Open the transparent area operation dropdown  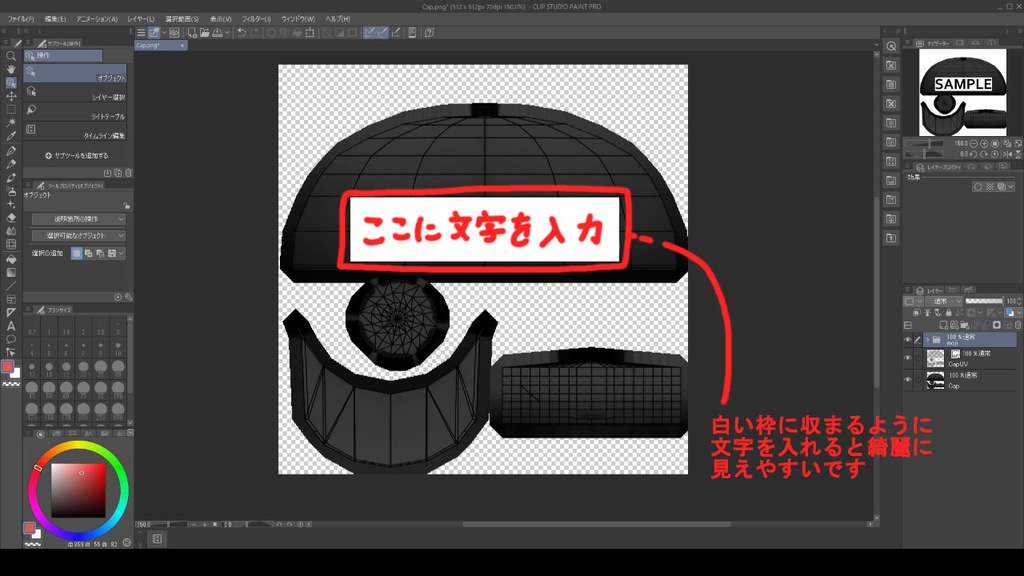point(78,219)
